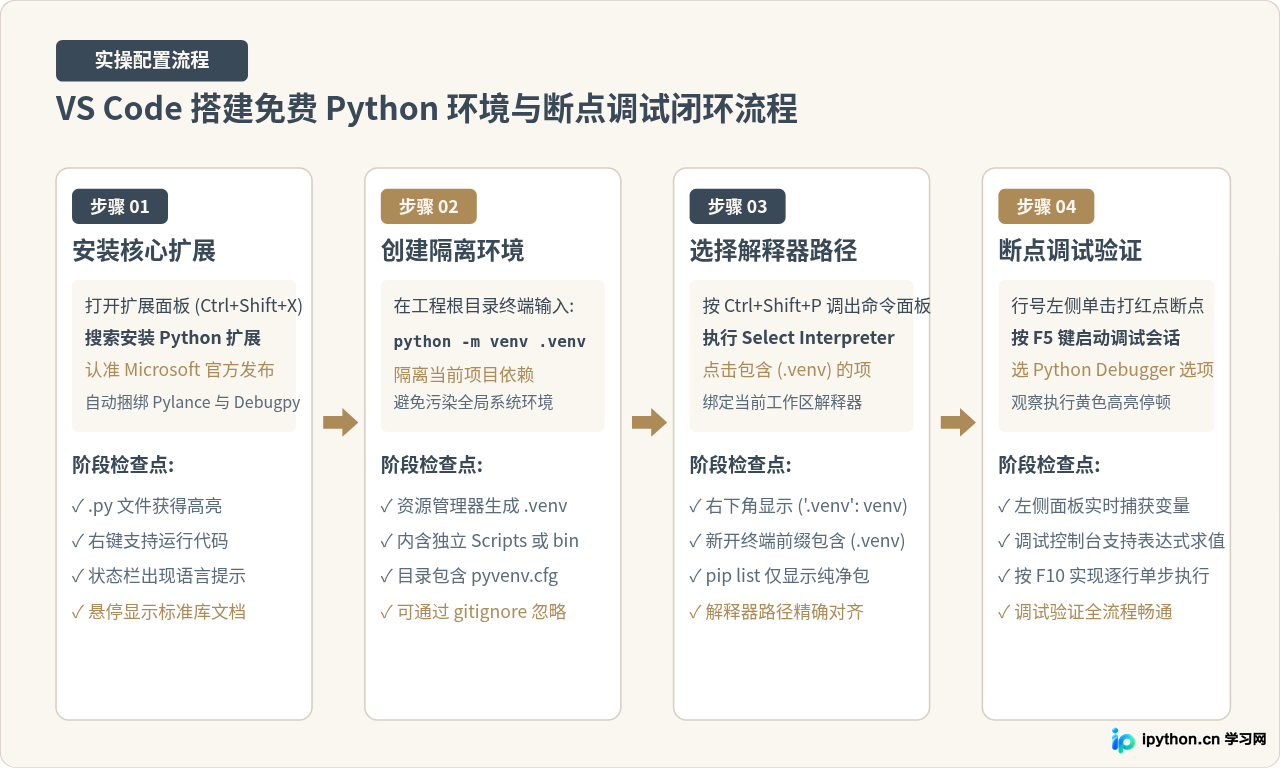Click the checkpoint '按 F10 实现逐行单步执行'
Image resolution: width=1280 pixels, height=768 pixels.
click(x=1105, y=576)
